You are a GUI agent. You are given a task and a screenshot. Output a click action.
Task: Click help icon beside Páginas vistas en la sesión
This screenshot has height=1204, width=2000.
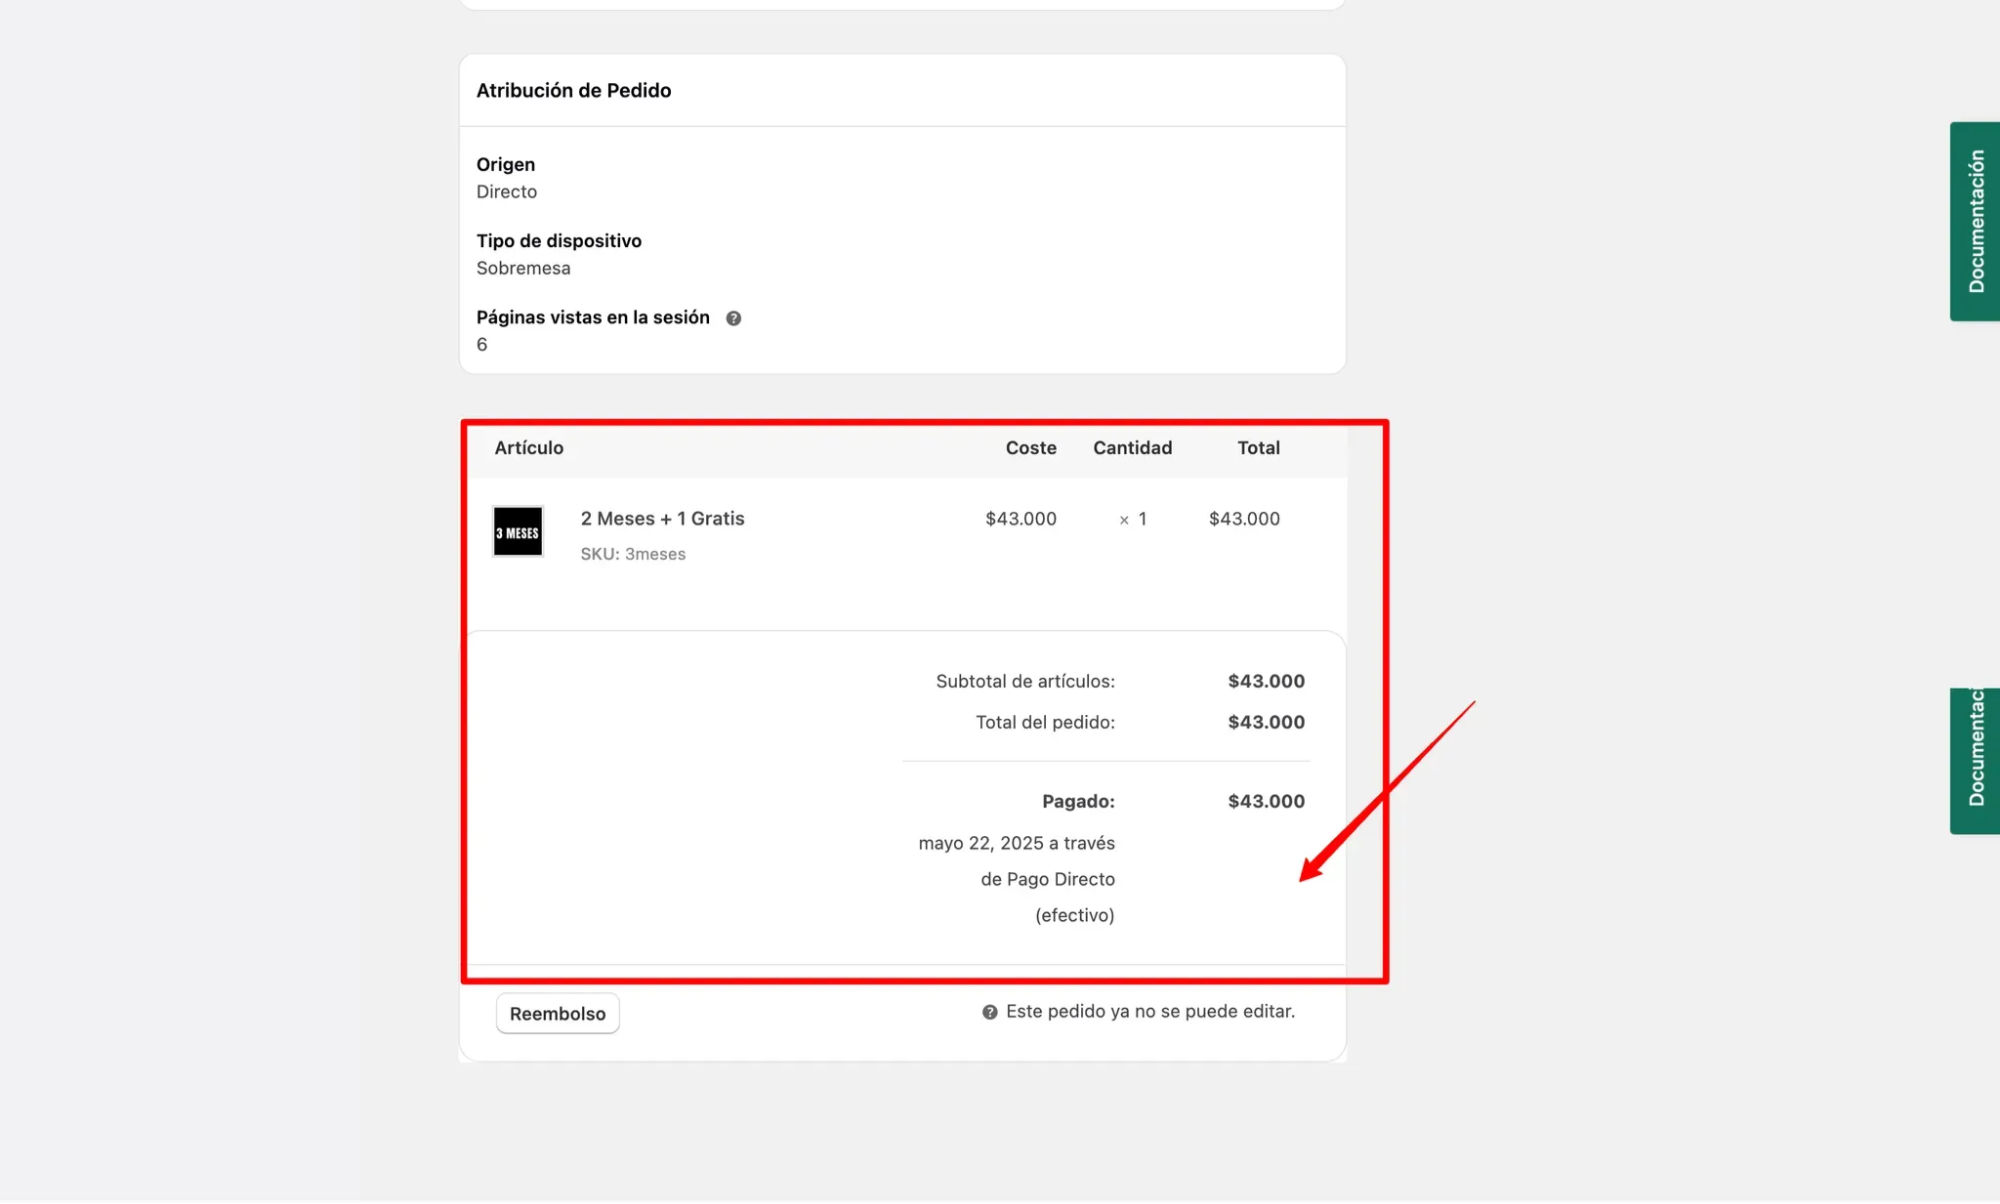(x=733, y=318)
